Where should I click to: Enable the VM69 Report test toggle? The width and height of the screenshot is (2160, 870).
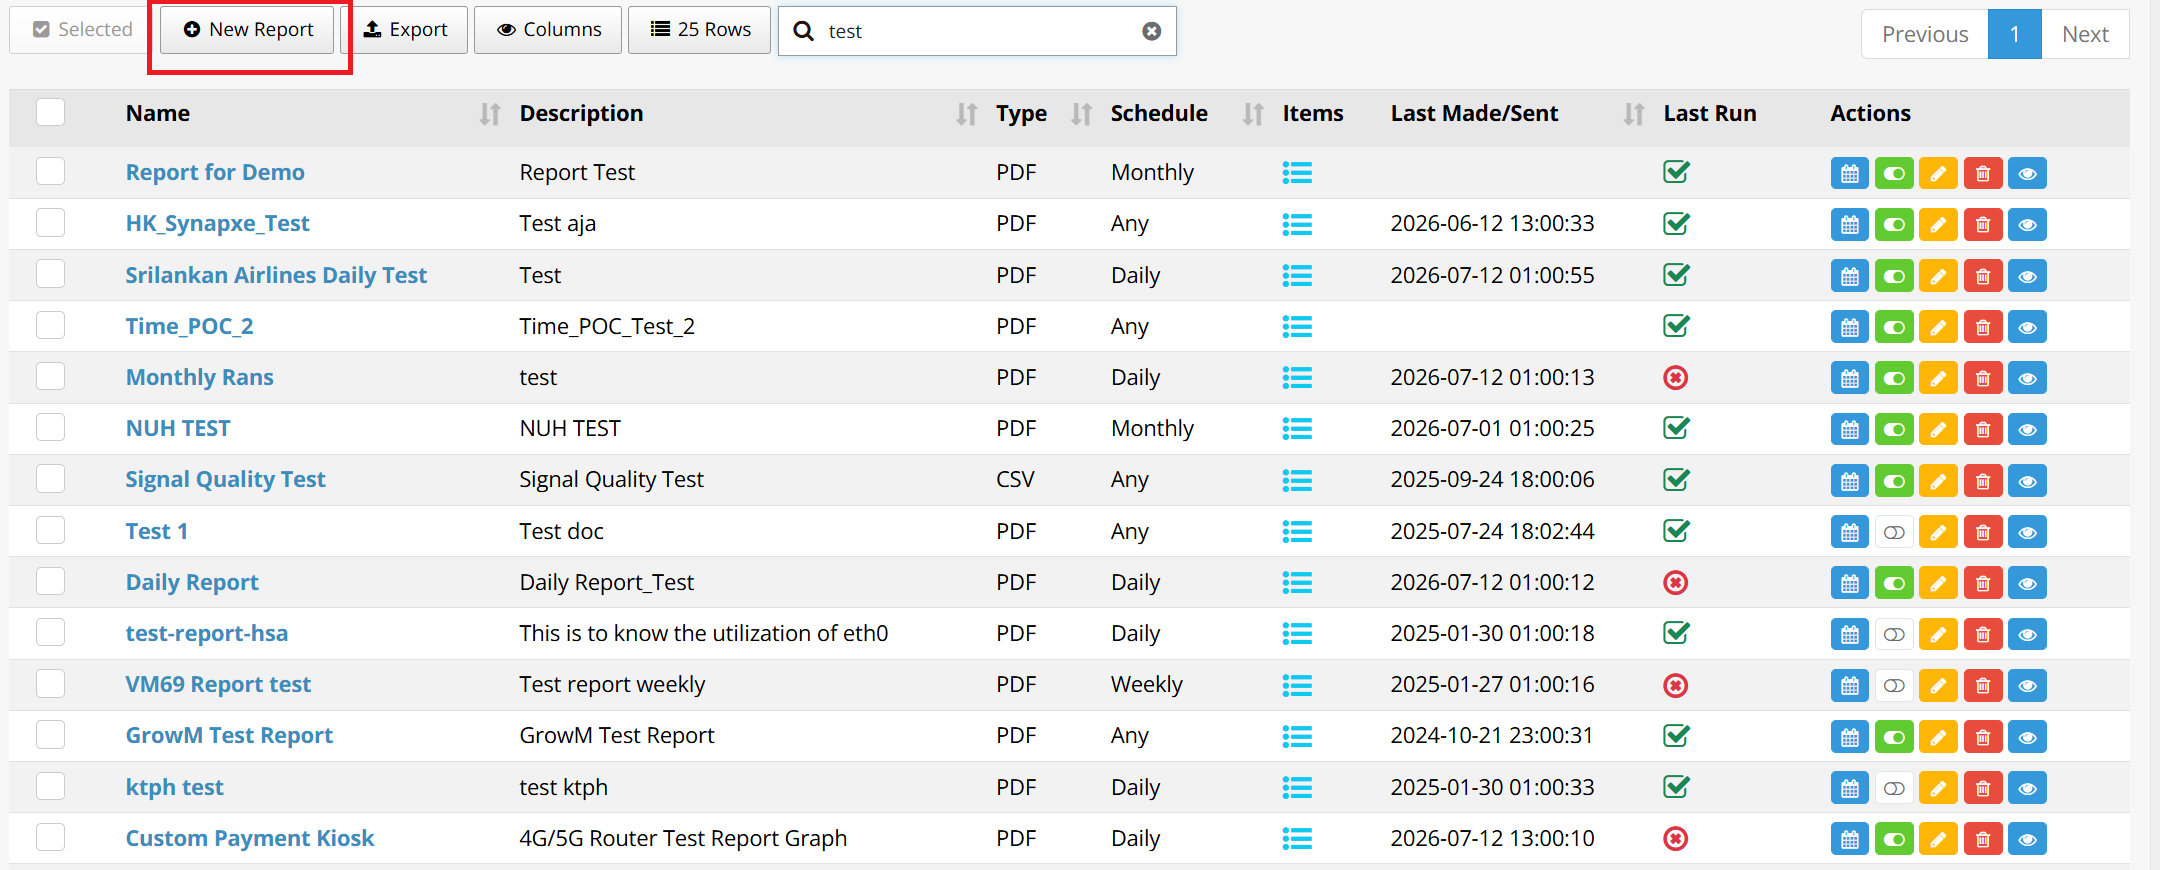[1894, 685]
